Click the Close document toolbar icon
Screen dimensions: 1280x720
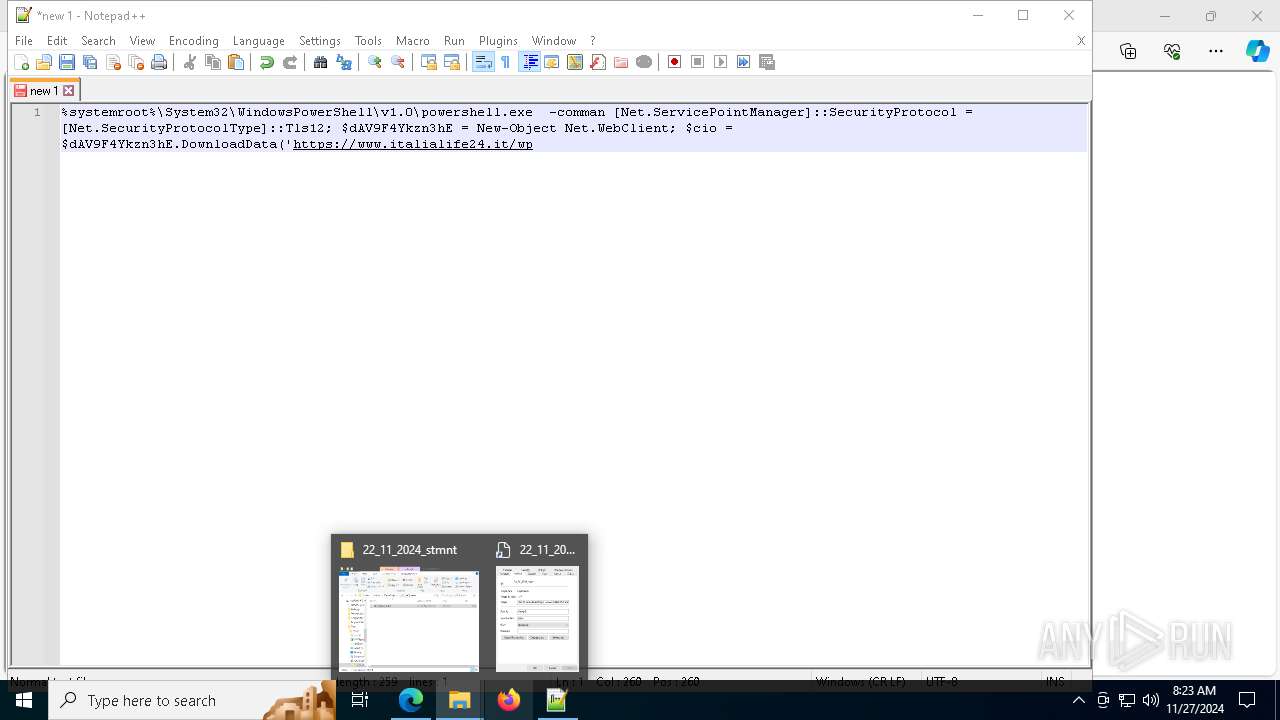[113, 62]
